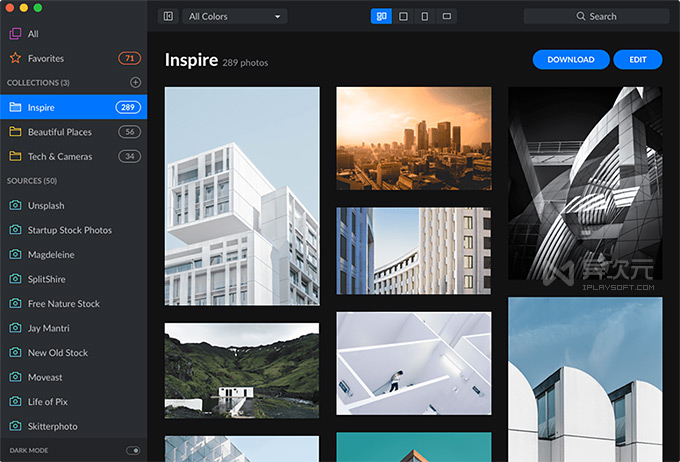
Task: Click the Search field
Action: click(x=596, y=16)
